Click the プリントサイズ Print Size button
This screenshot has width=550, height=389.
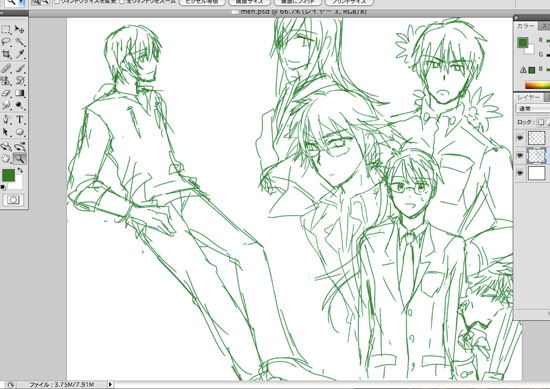click(349, 2)
